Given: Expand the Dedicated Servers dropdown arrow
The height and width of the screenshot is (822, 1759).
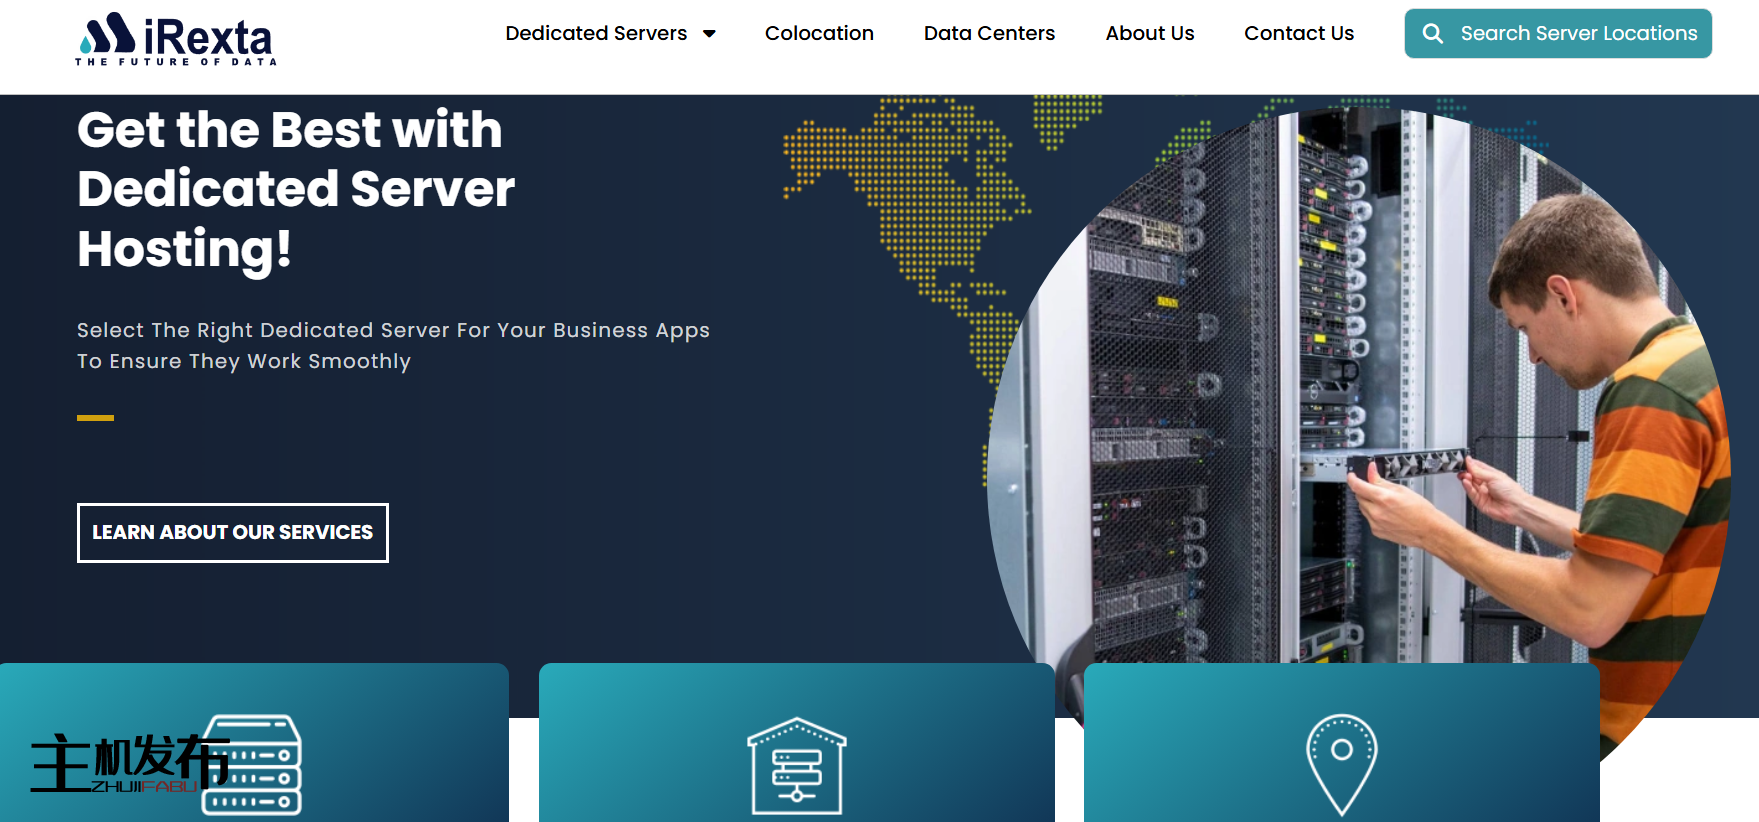Looking at the screenshot, I should click(x=710, y=34).
